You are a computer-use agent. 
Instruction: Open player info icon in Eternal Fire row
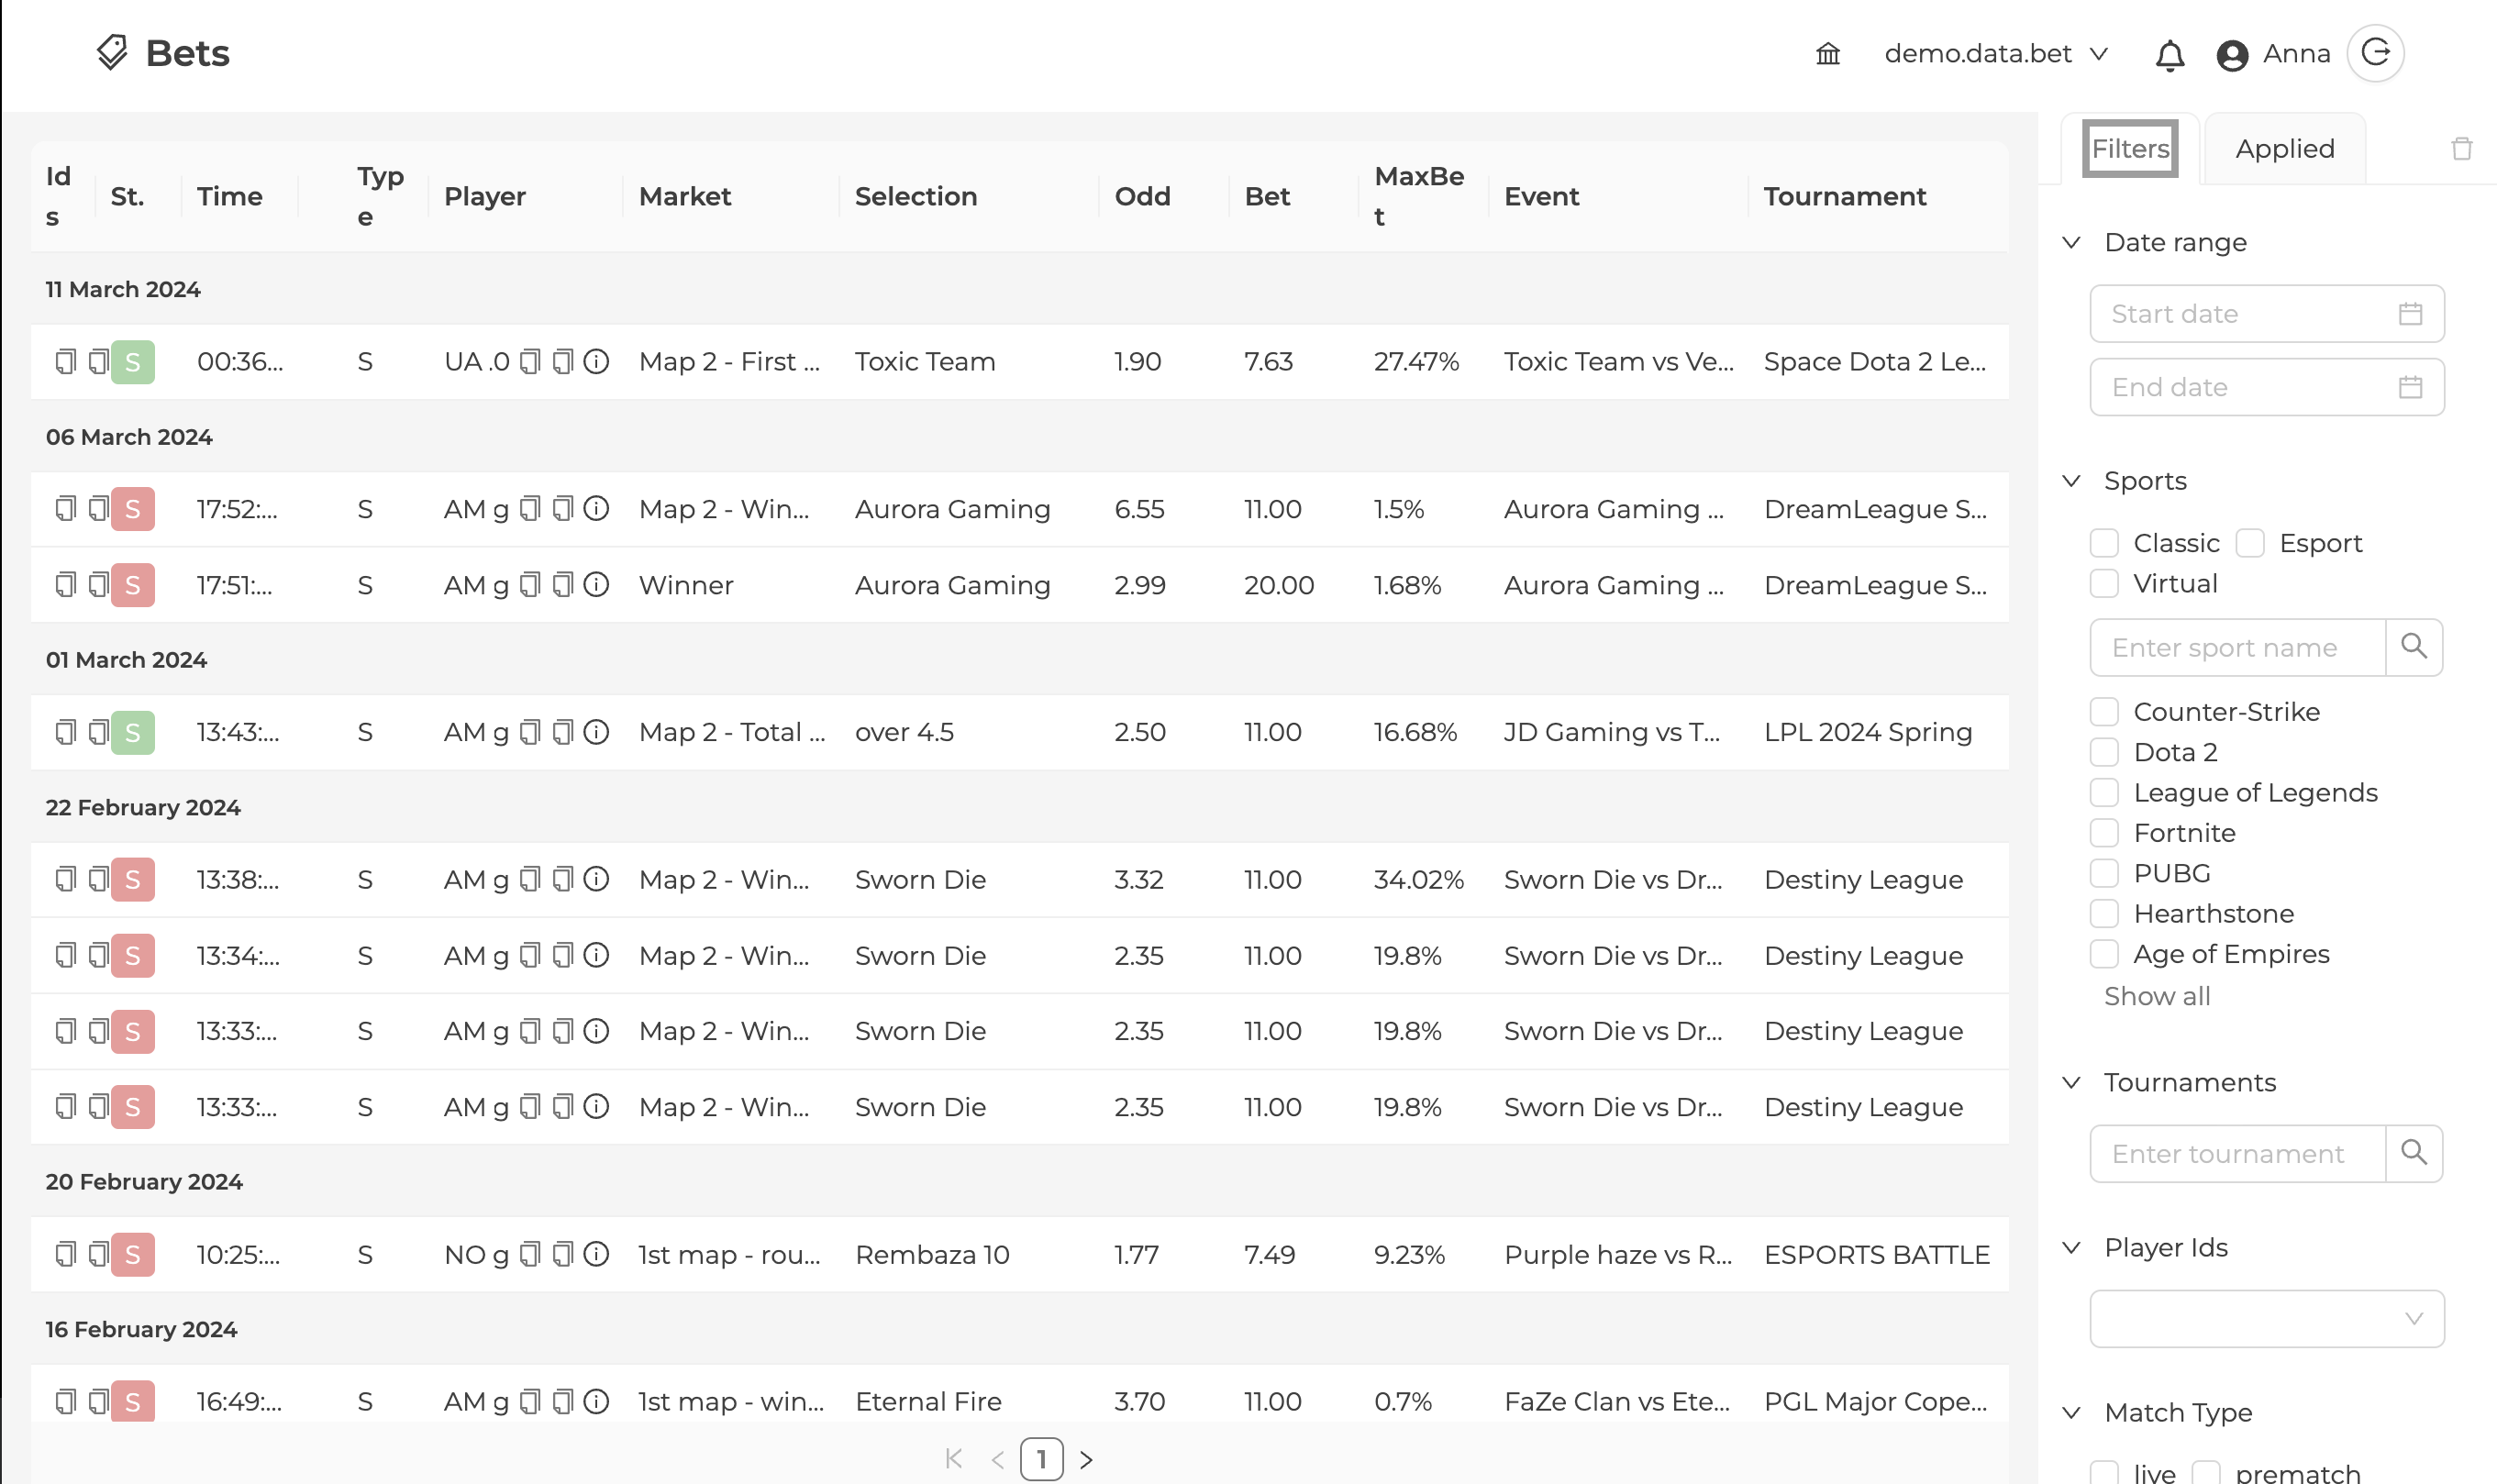click(596, 1401)
